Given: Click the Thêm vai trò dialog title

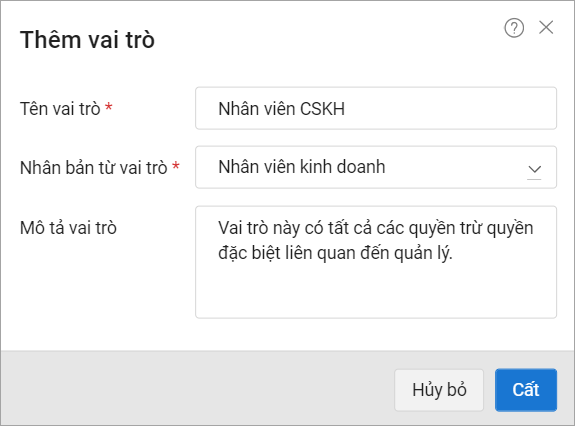Looking at the screenshot, I should [x=87, y=40].
